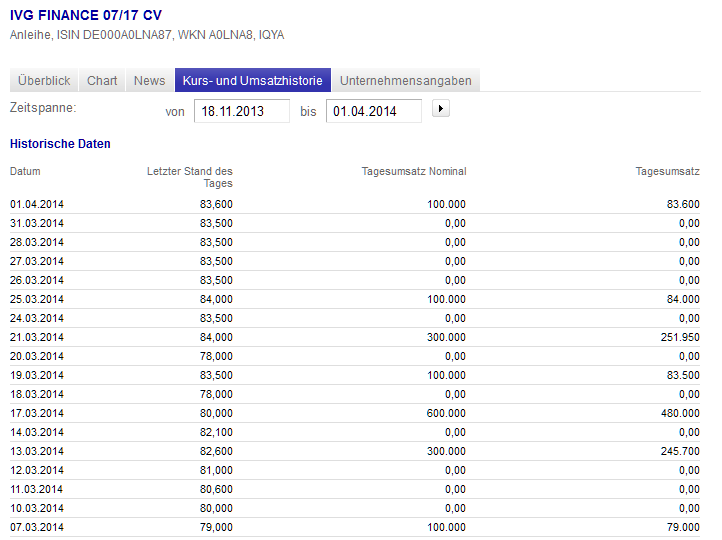Viewport: 722px width, 540px height.
Task: Open the News tab
Action: tap(150, 81)
